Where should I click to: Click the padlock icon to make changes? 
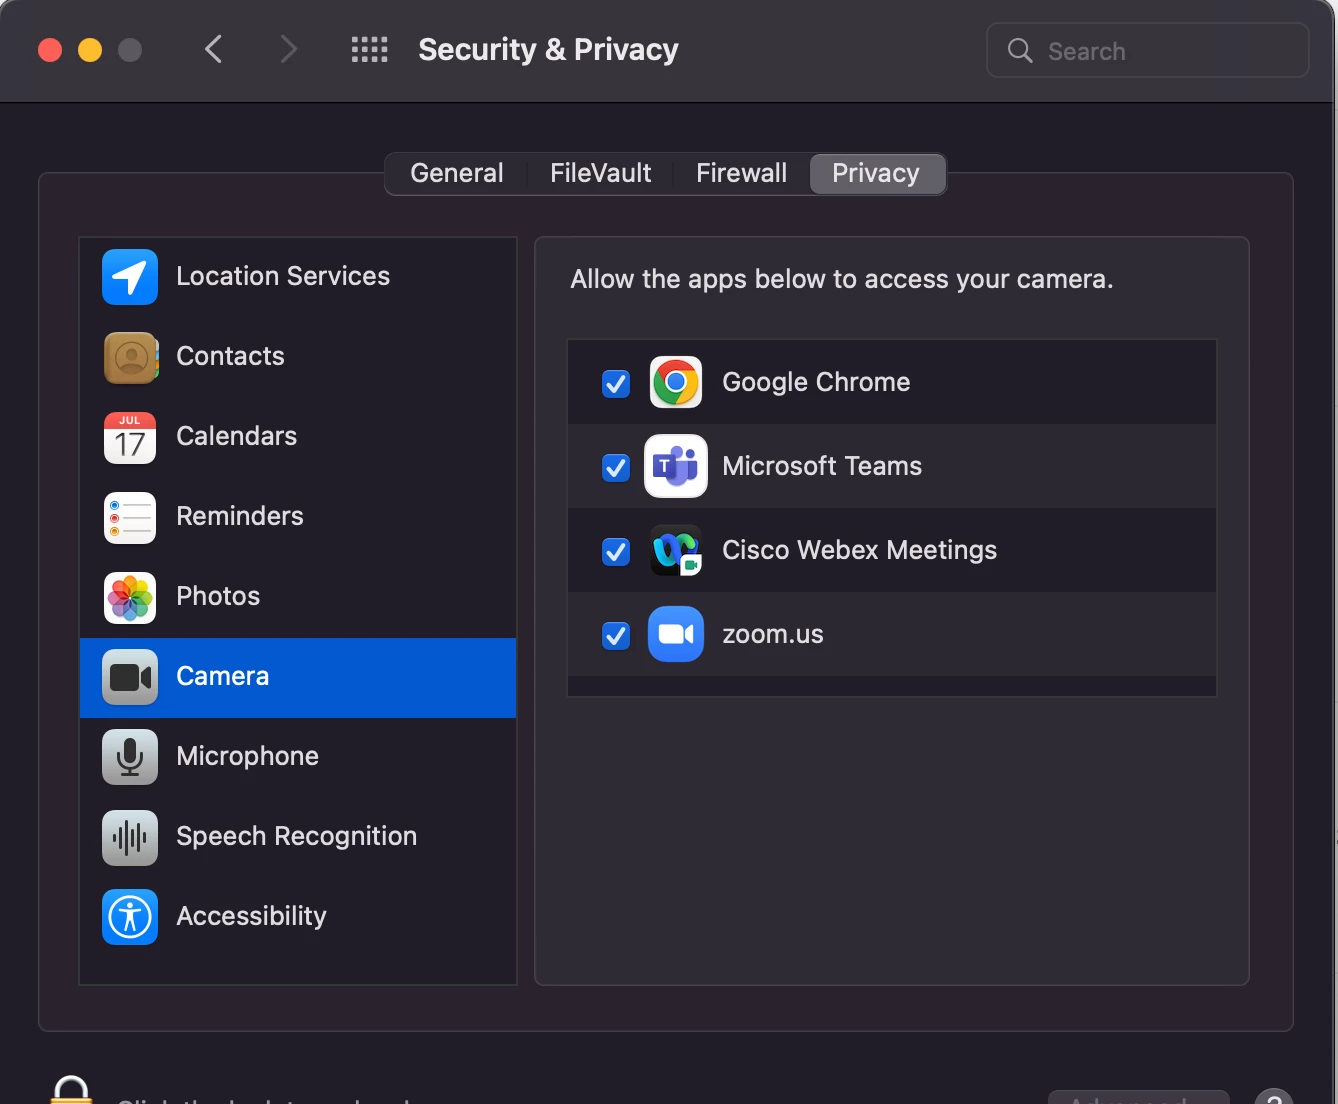point(72,1090)
